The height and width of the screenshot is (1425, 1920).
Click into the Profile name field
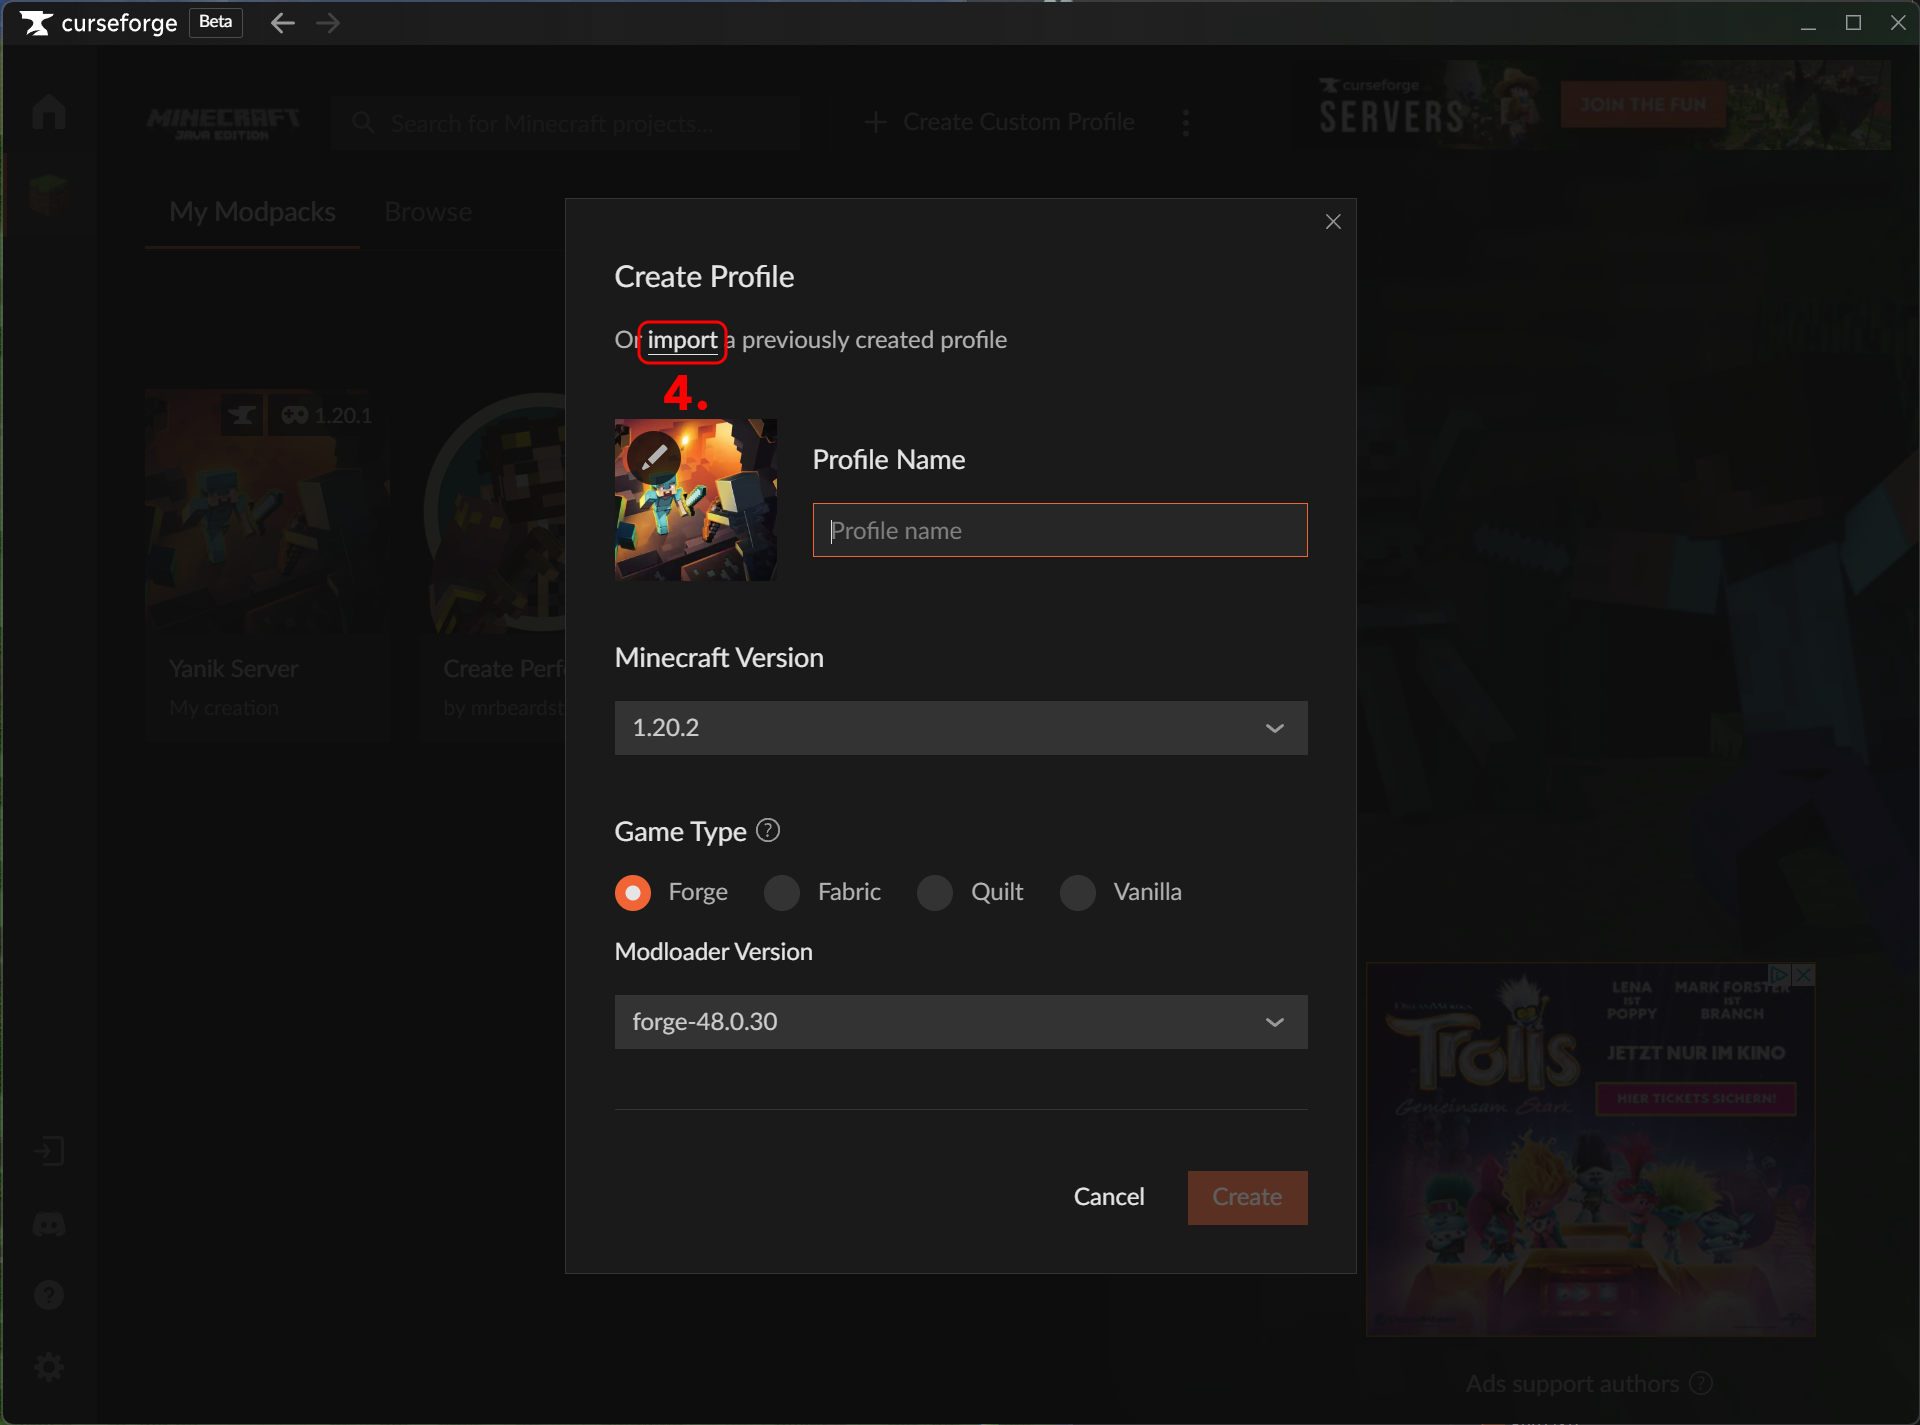[x=1060, y=531]
